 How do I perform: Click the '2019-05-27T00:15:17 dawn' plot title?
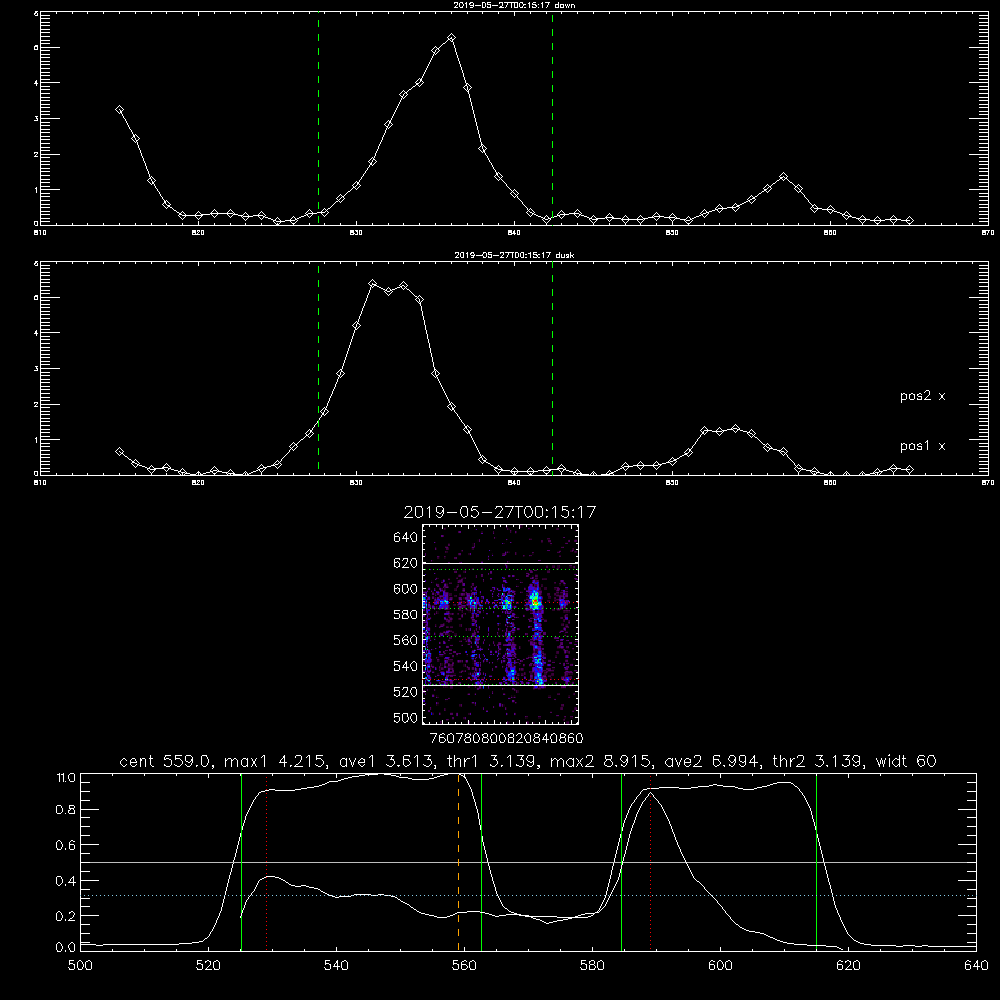click(514, 5)
